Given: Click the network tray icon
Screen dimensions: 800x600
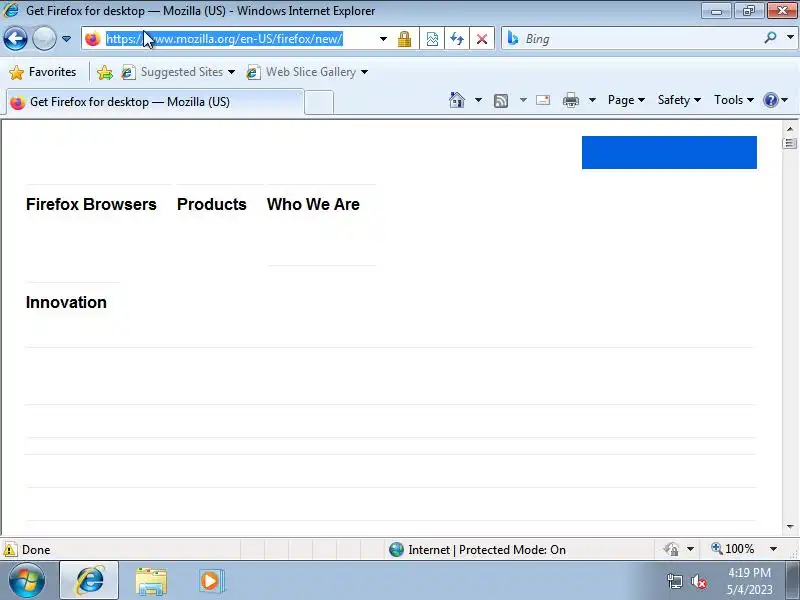Looking at the screenshot, I should click(x=674, y=581).
